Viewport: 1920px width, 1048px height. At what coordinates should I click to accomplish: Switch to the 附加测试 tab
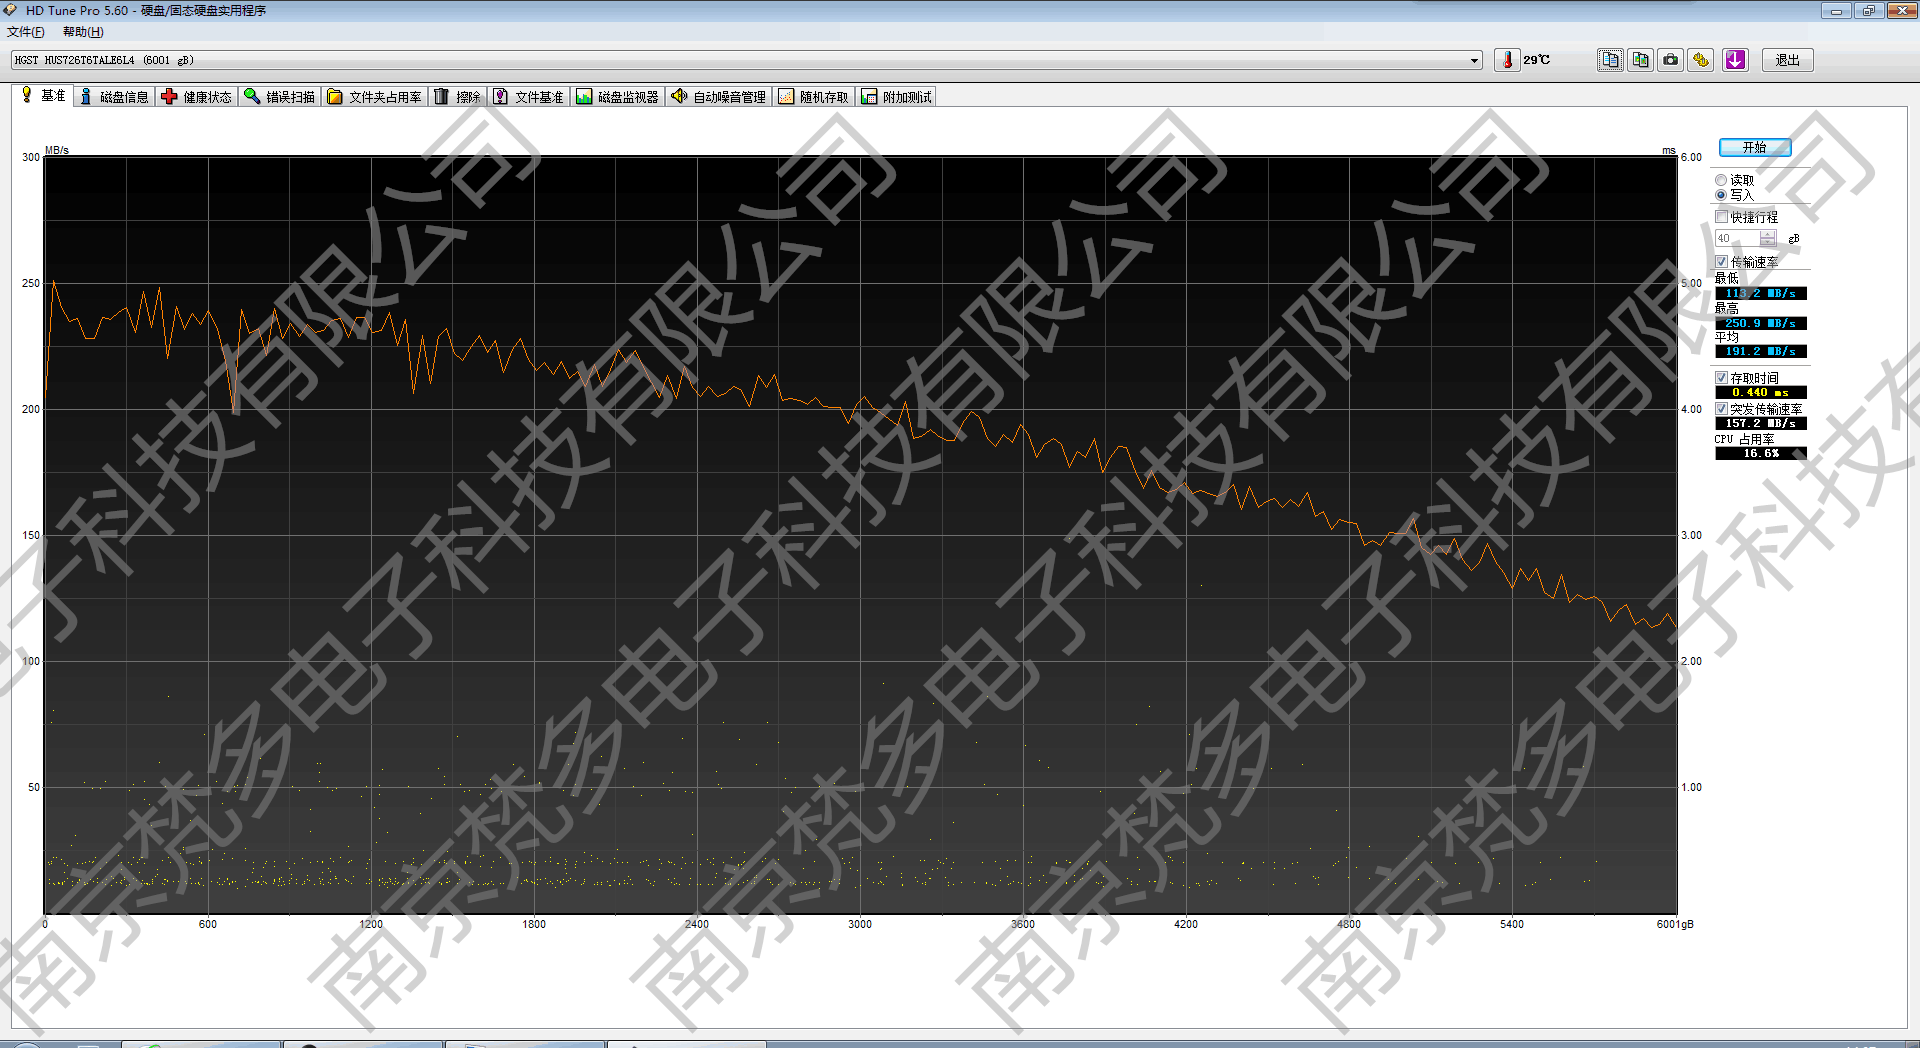coord(897,97)
